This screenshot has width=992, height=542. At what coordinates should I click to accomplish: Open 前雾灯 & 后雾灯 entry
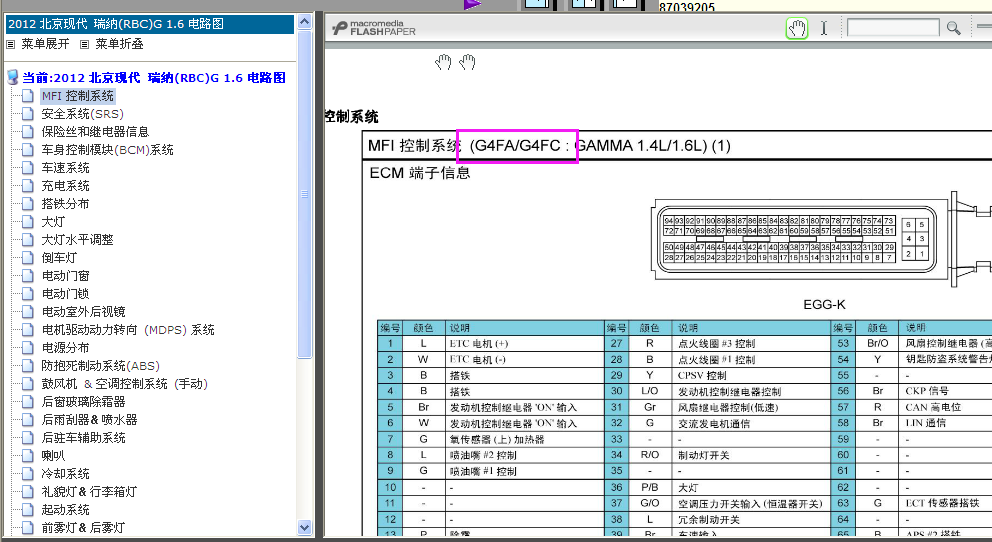pos(84,527)
